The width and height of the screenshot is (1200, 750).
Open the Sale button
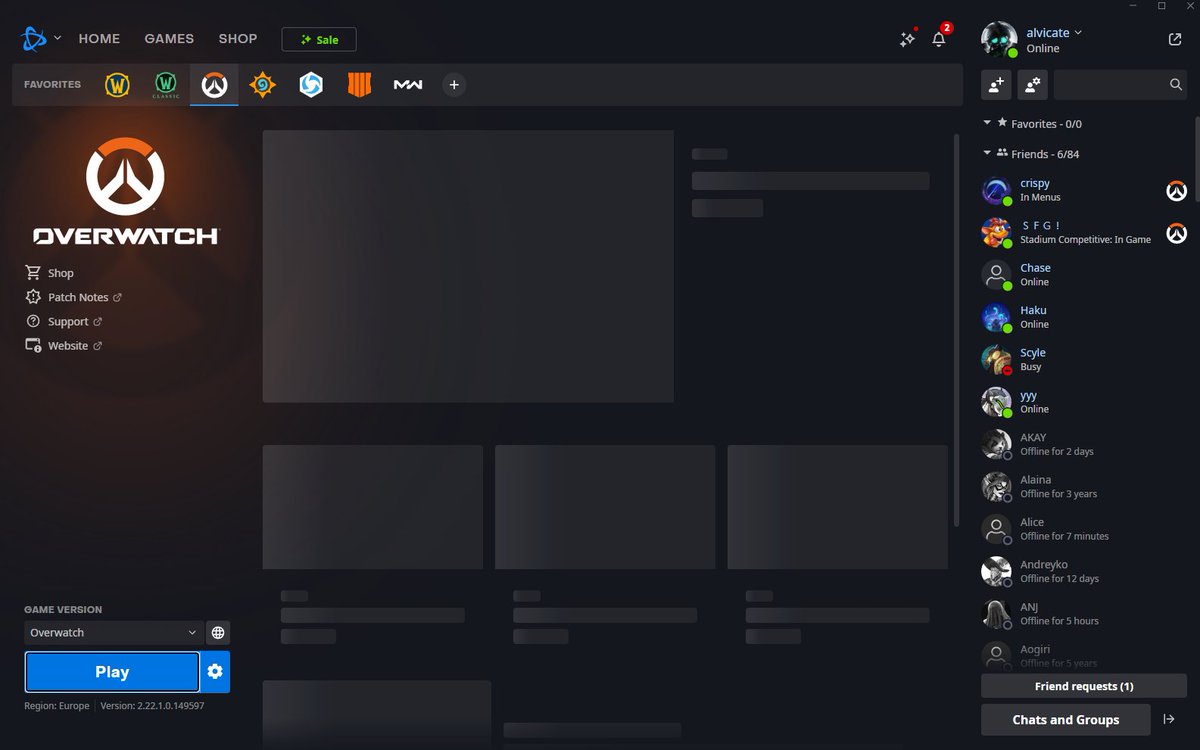tap(319, 40)
